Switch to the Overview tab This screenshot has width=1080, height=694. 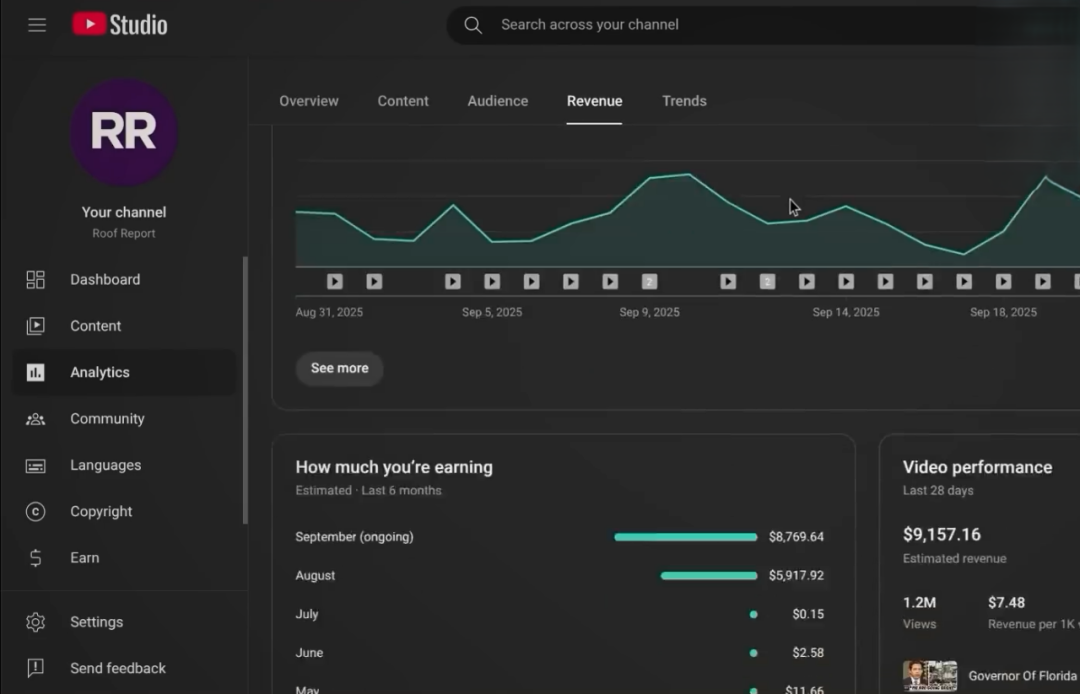[309, 101]
